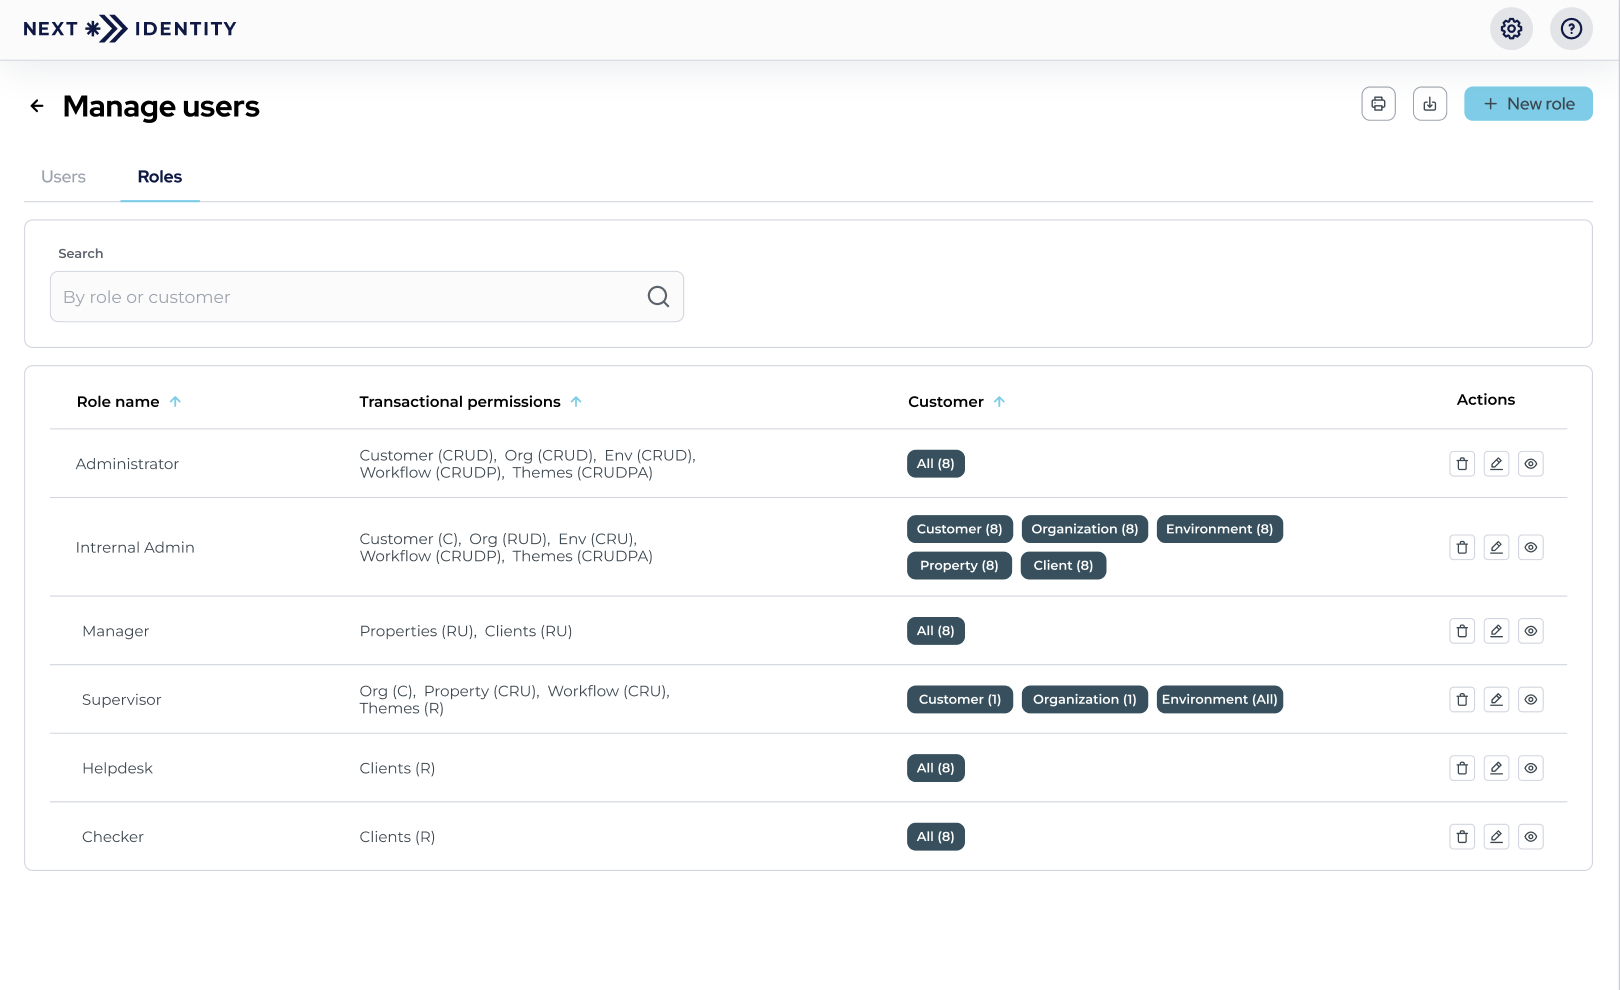Click the help question mark icon
Viewport: 1620px width, 990px height.
(1571, 29)
